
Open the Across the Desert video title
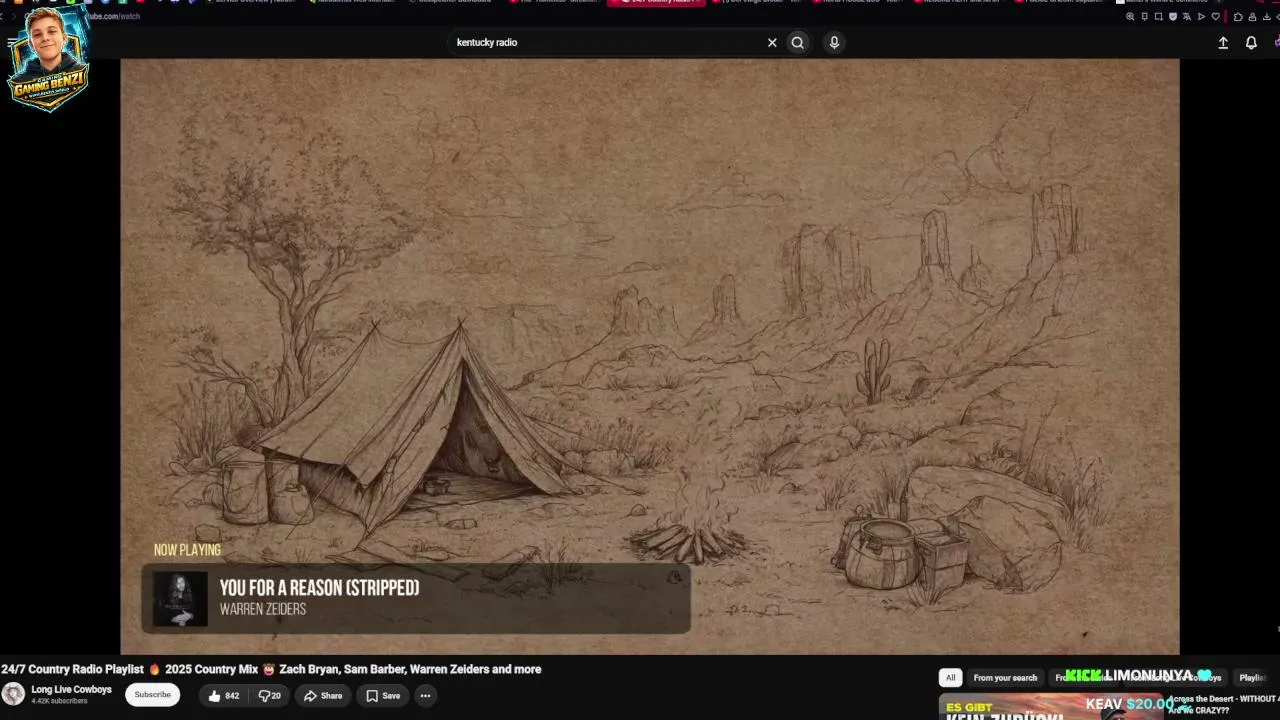click(x=1223, y=704)
